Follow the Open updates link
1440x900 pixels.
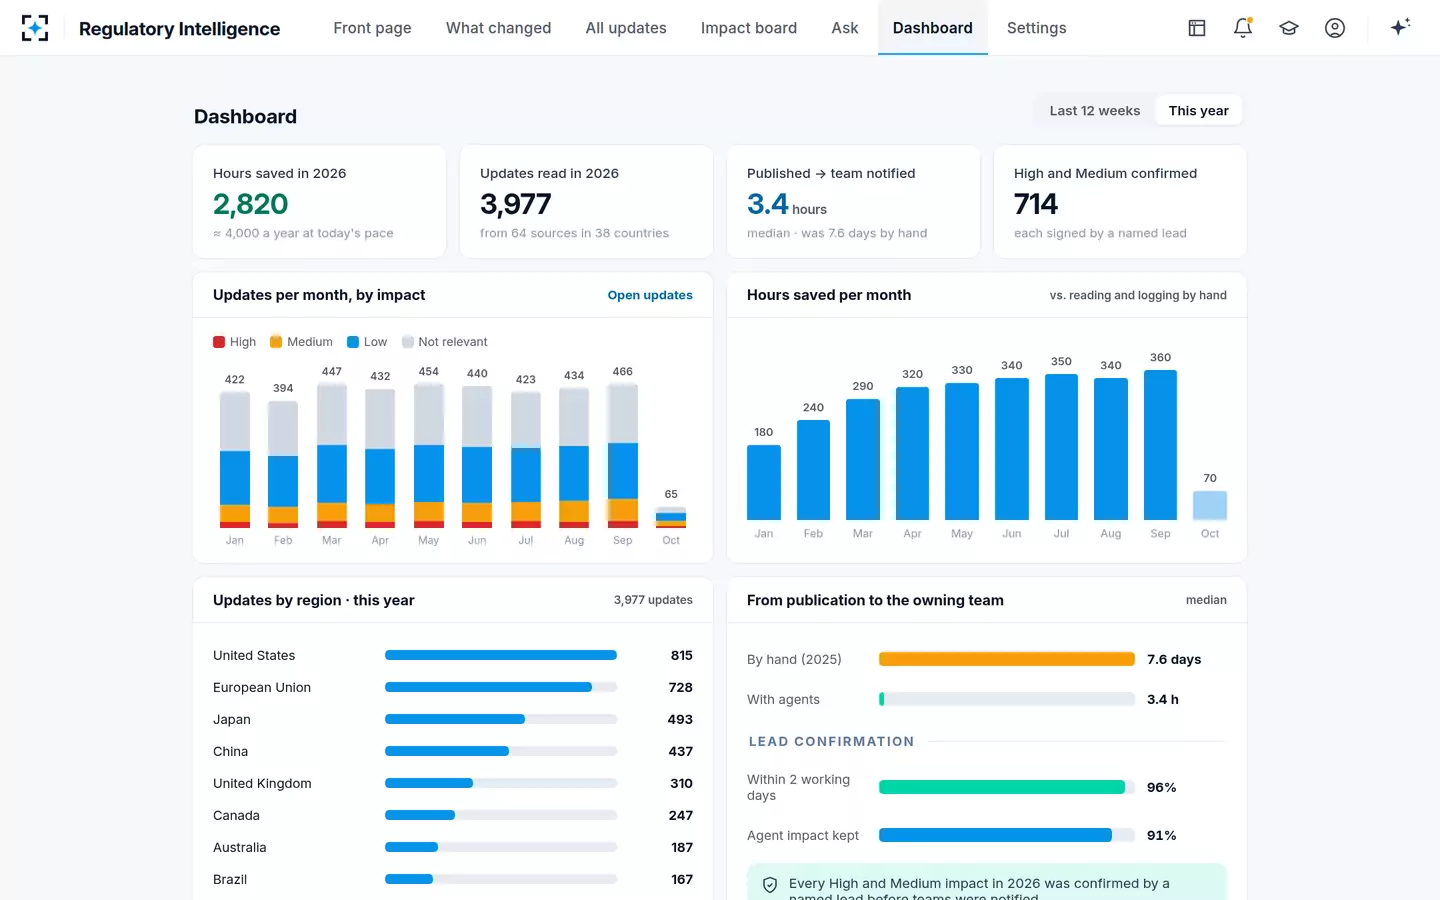point(650,295)
